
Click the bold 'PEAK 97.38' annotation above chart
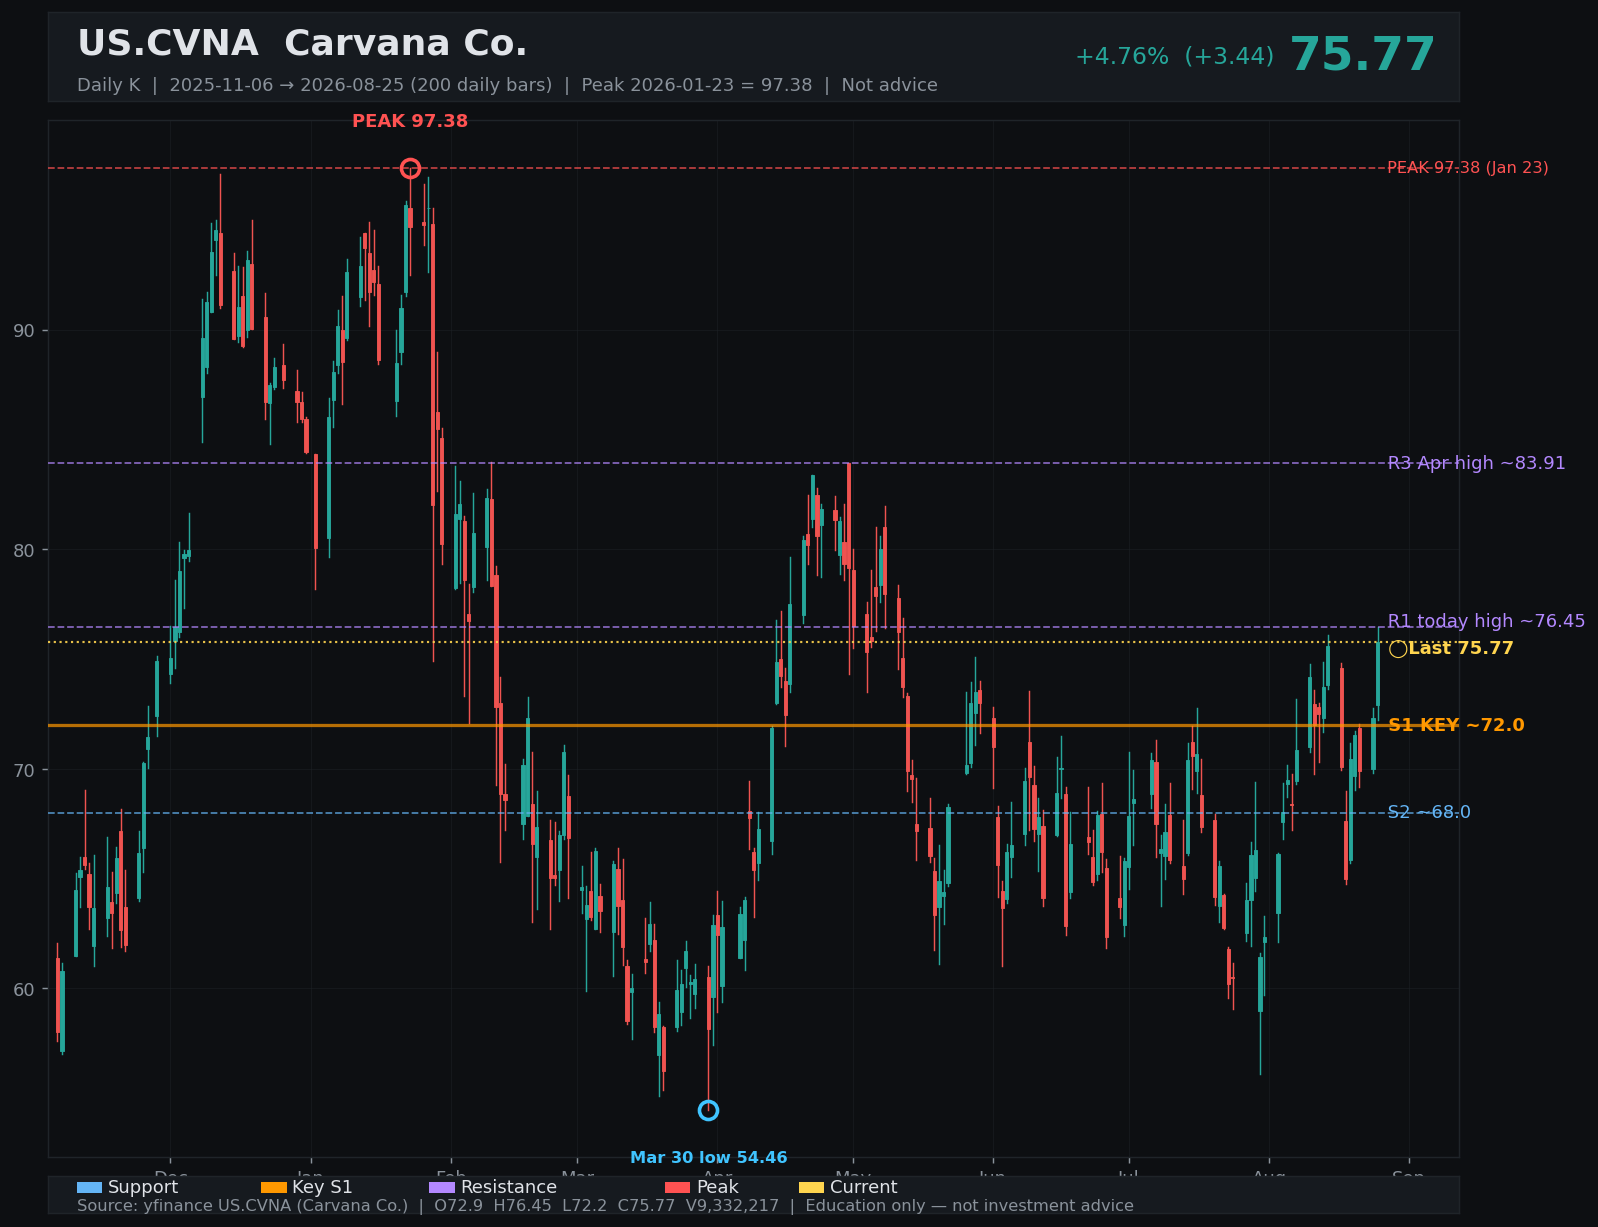410,121
